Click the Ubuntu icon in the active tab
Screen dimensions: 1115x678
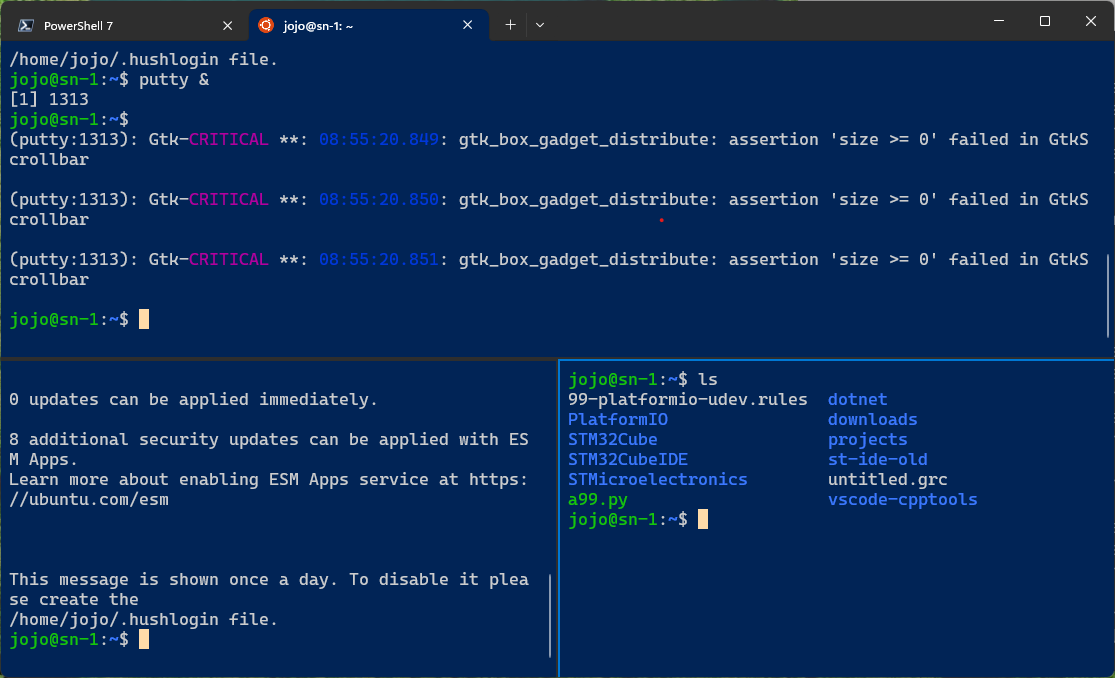pyautogui.click(x=266, y=25)
